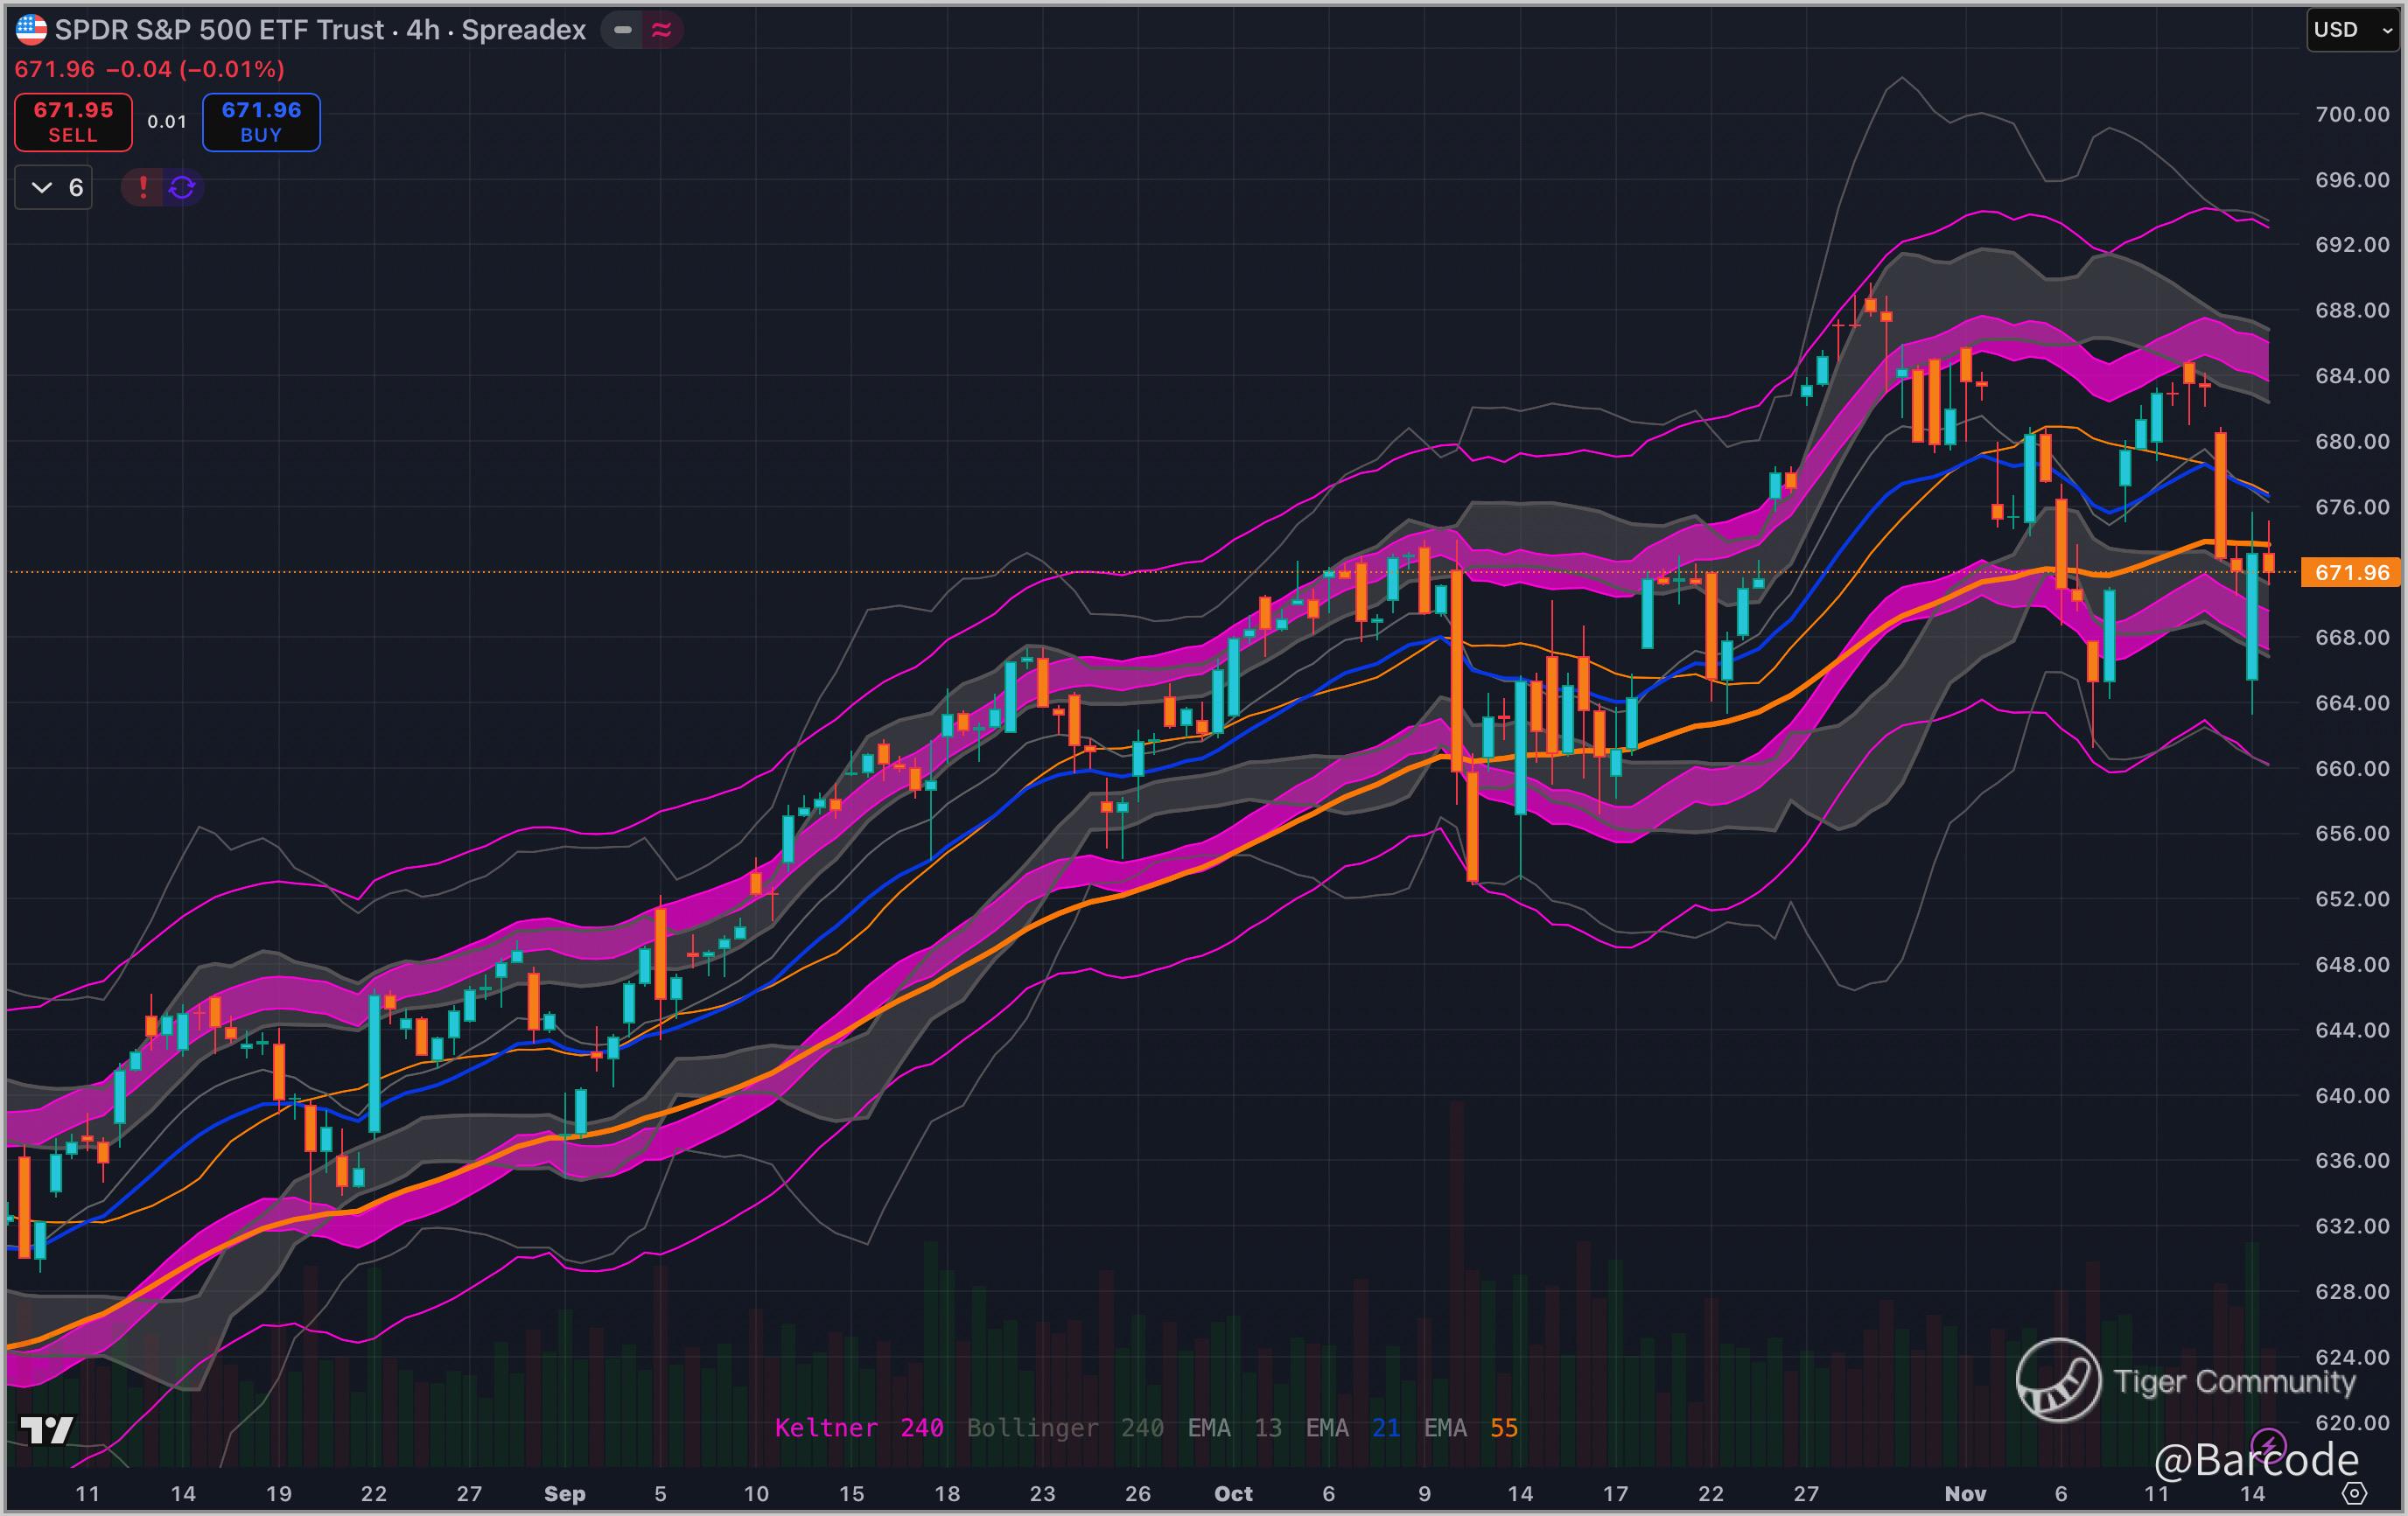
Task: Expand the collapsed indicator legend showing 6
Action: pos(54,187)
